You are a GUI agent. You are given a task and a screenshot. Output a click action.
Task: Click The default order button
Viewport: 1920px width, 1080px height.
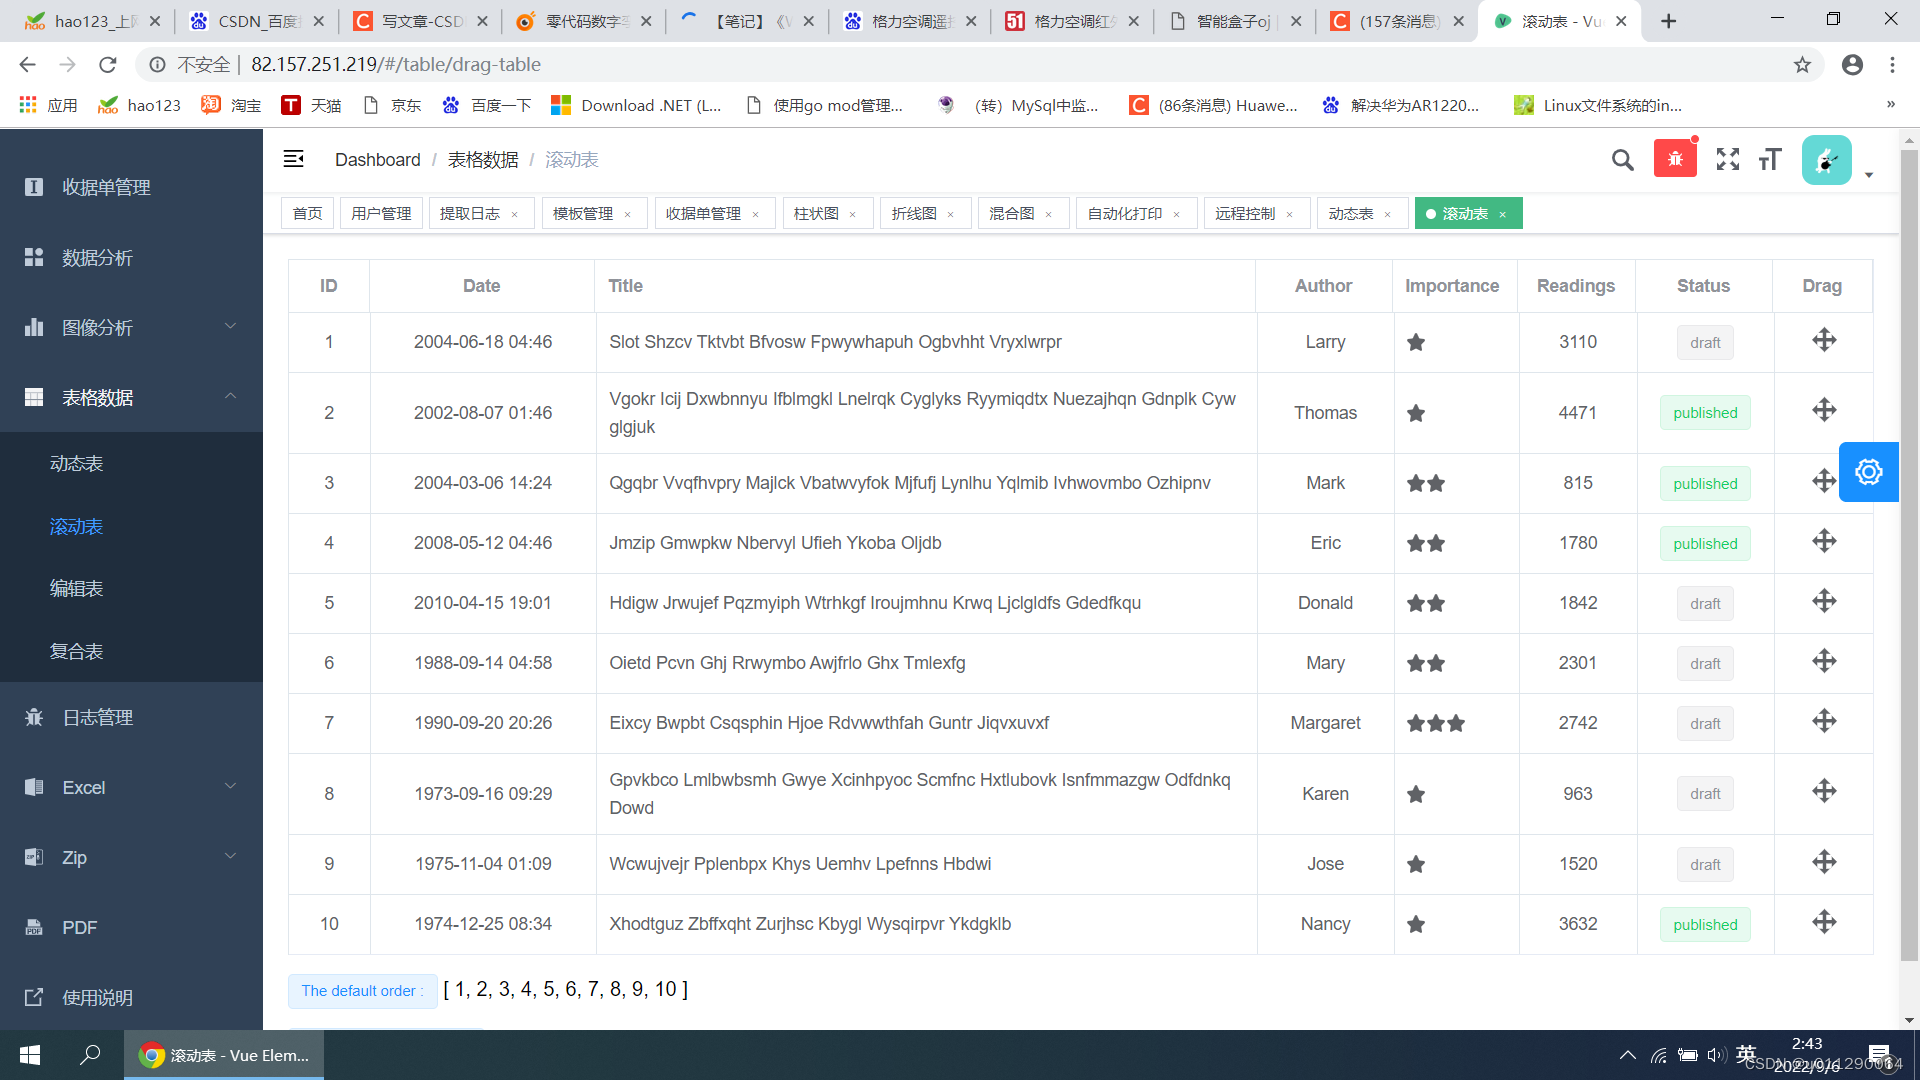(362, 990)
